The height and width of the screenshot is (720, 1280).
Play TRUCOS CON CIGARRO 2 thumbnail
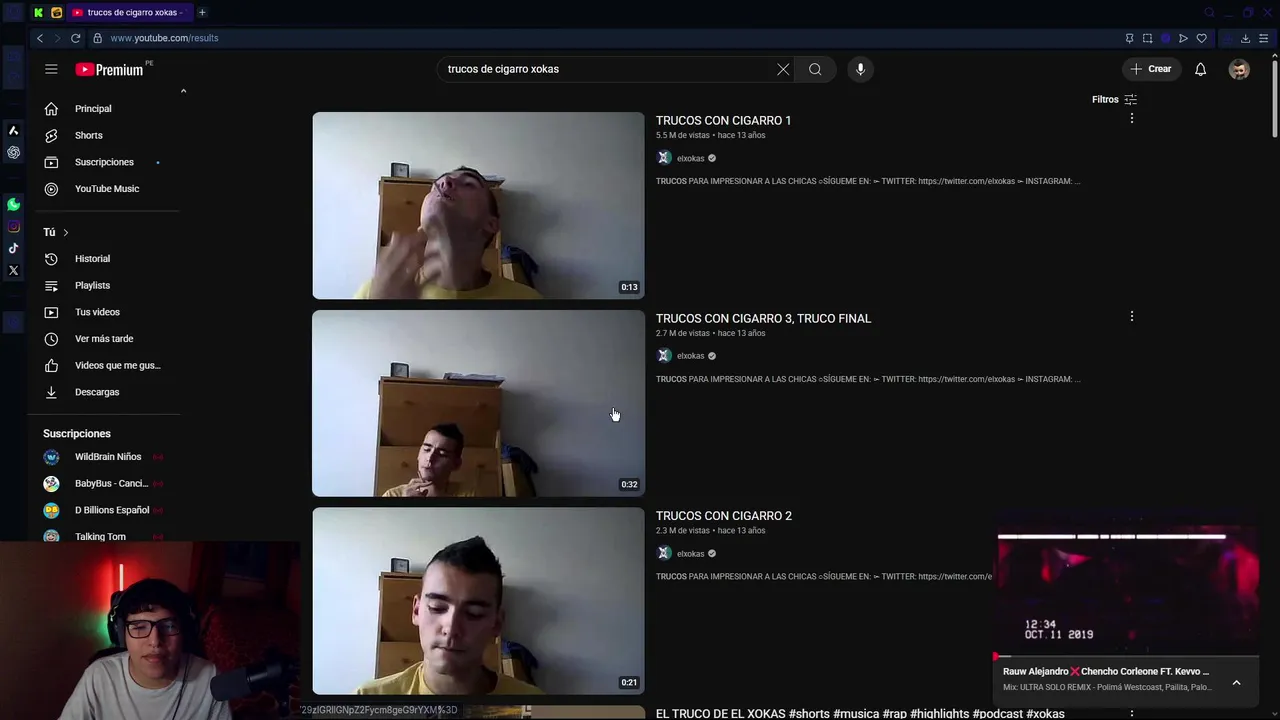(x=478, y=601)
